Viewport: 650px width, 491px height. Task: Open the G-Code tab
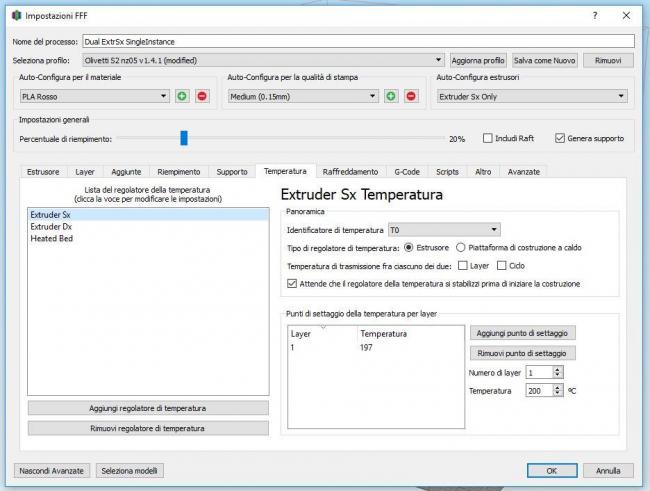406,172
